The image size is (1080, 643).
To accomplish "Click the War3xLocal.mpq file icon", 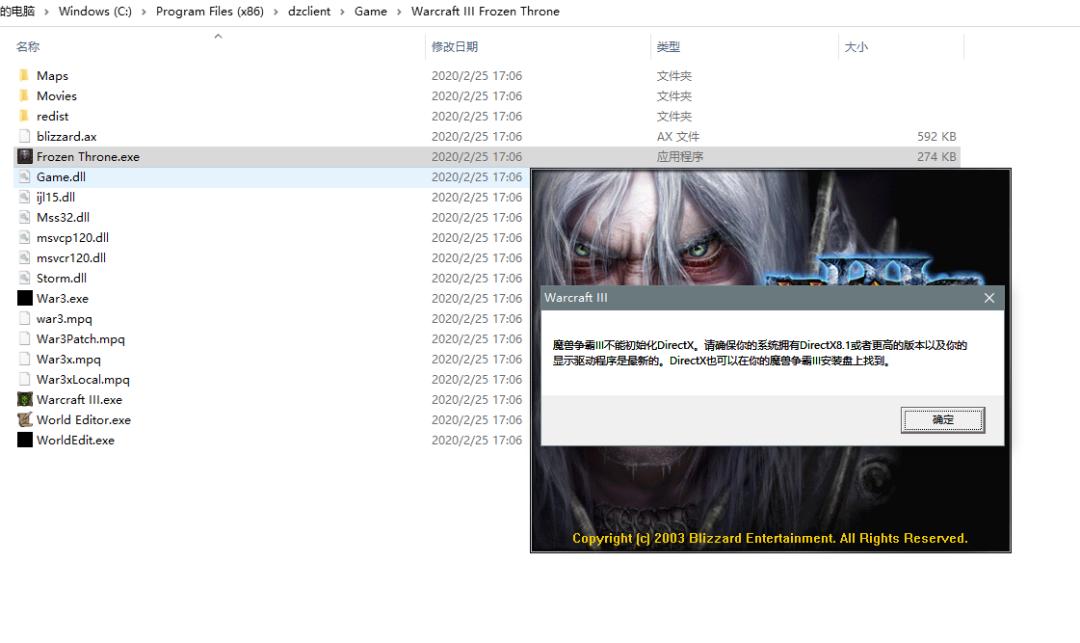I will point(24,379).
